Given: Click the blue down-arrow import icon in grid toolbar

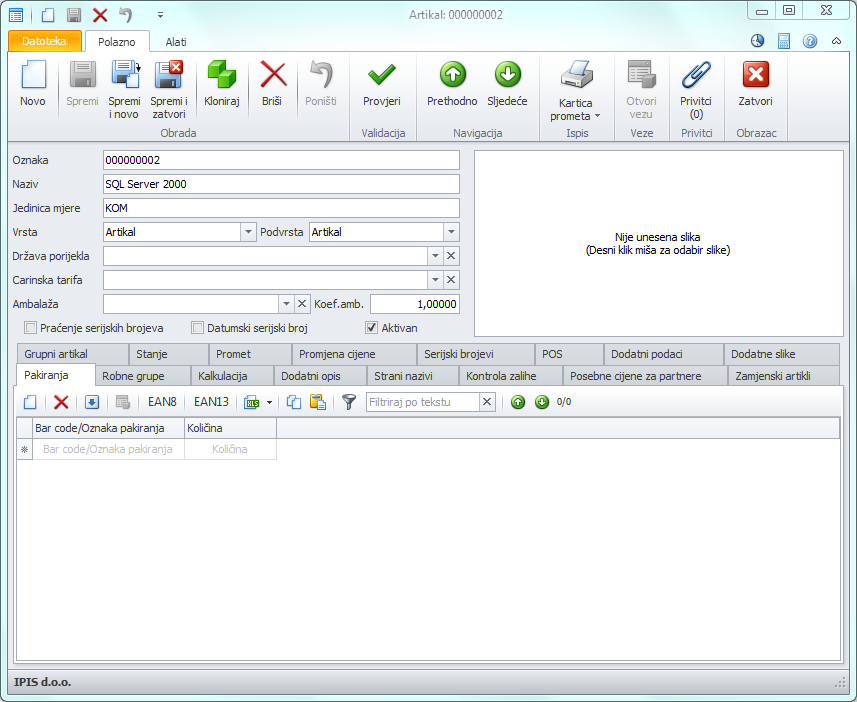Looking at the screenshot, I should coord(92,402).
